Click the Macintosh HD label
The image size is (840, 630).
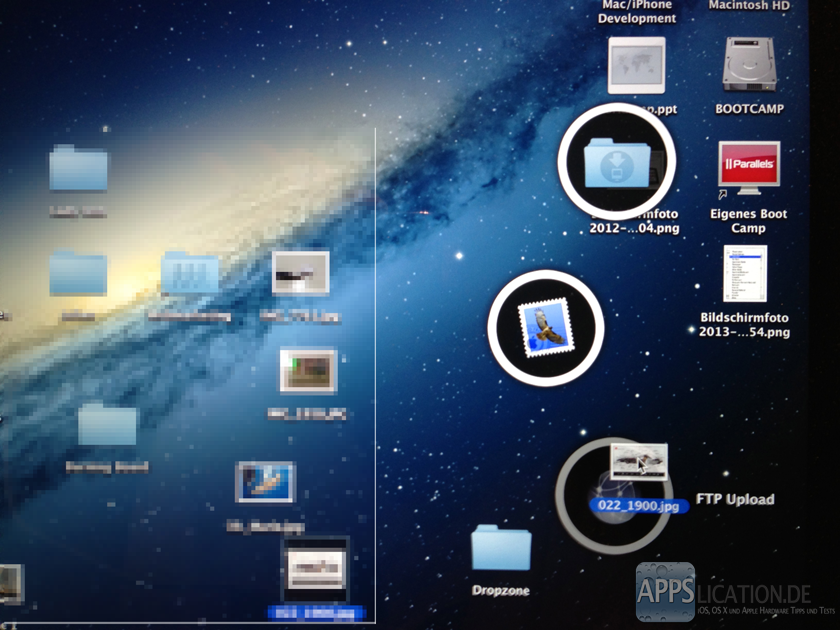click(748, 6)
